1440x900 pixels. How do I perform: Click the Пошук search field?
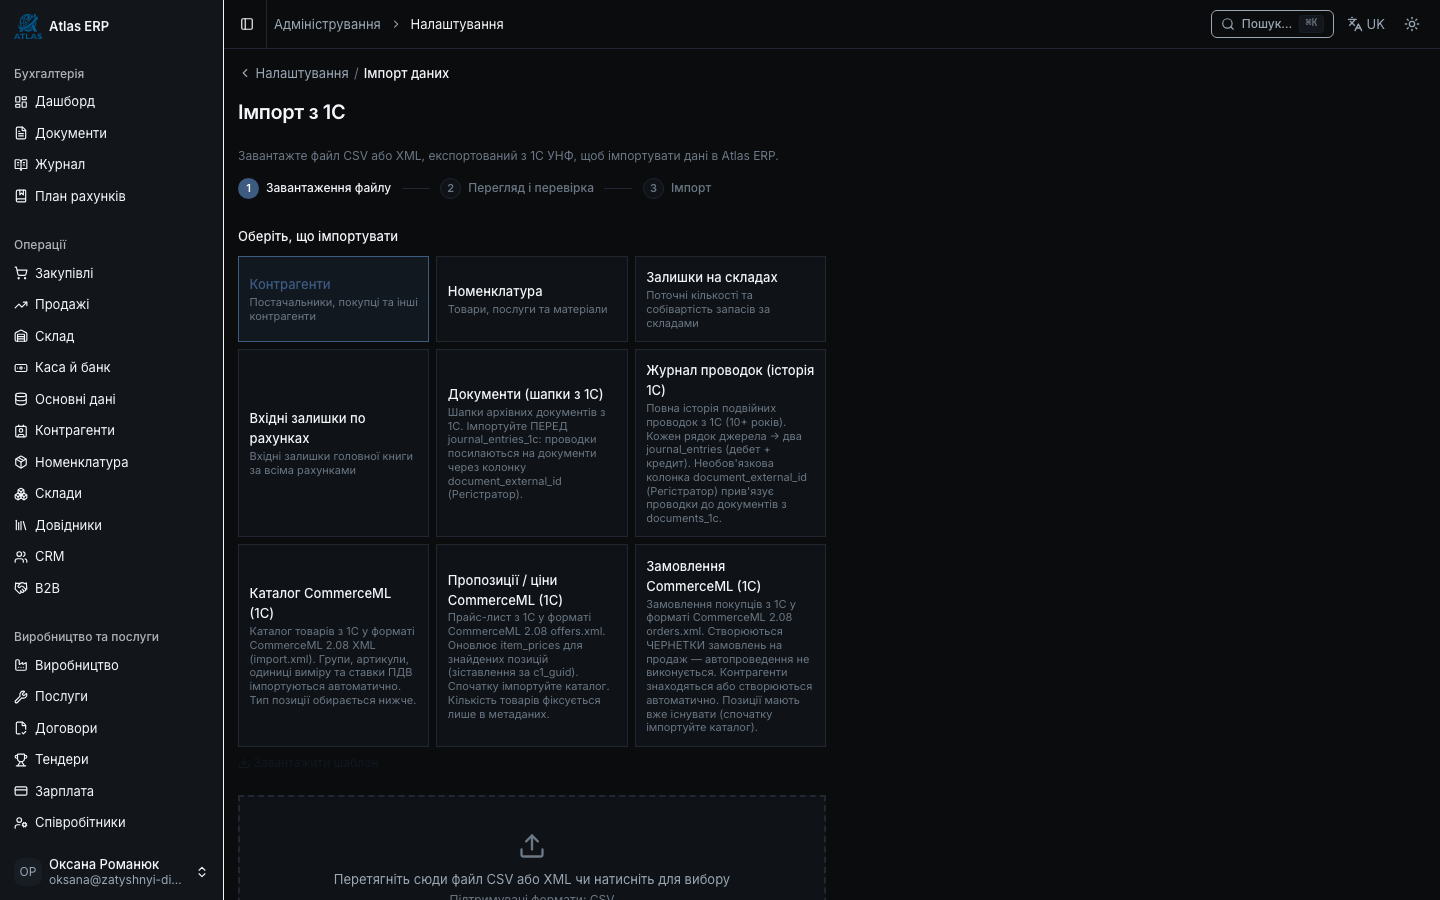coord(1272,24)
